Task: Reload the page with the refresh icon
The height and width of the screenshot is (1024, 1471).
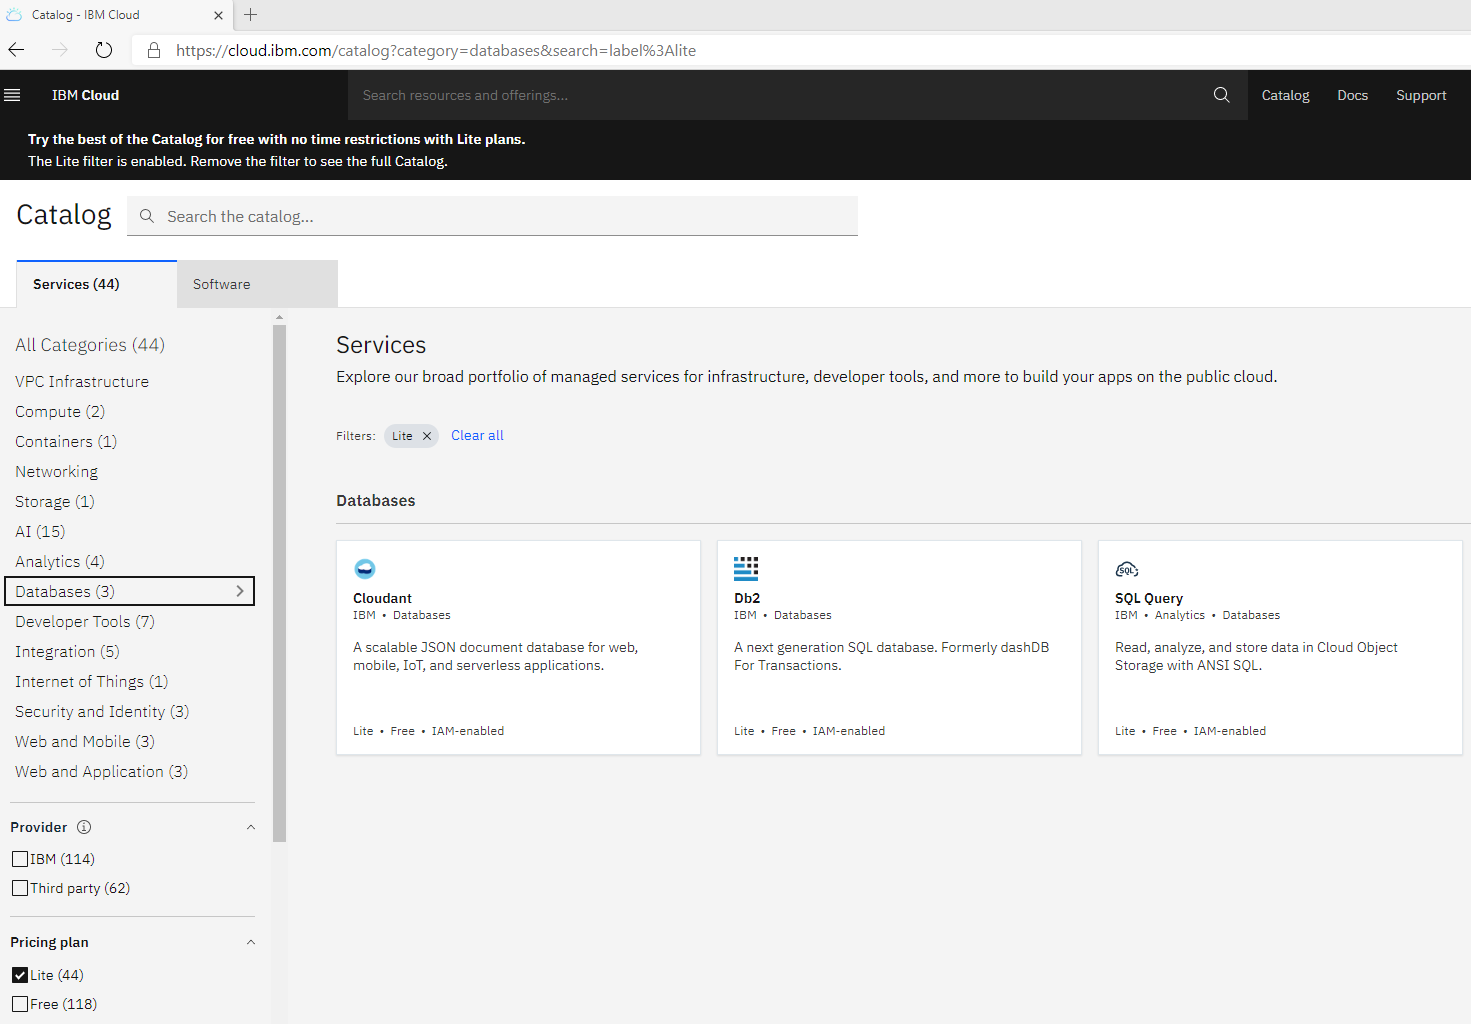Action: point(104,50)
